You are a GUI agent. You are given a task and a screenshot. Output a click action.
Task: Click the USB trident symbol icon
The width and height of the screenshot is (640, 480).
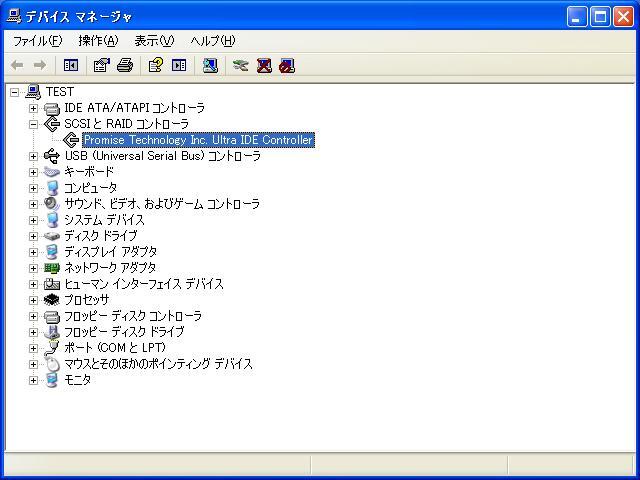pyautogui.click(x=52, y=156)
